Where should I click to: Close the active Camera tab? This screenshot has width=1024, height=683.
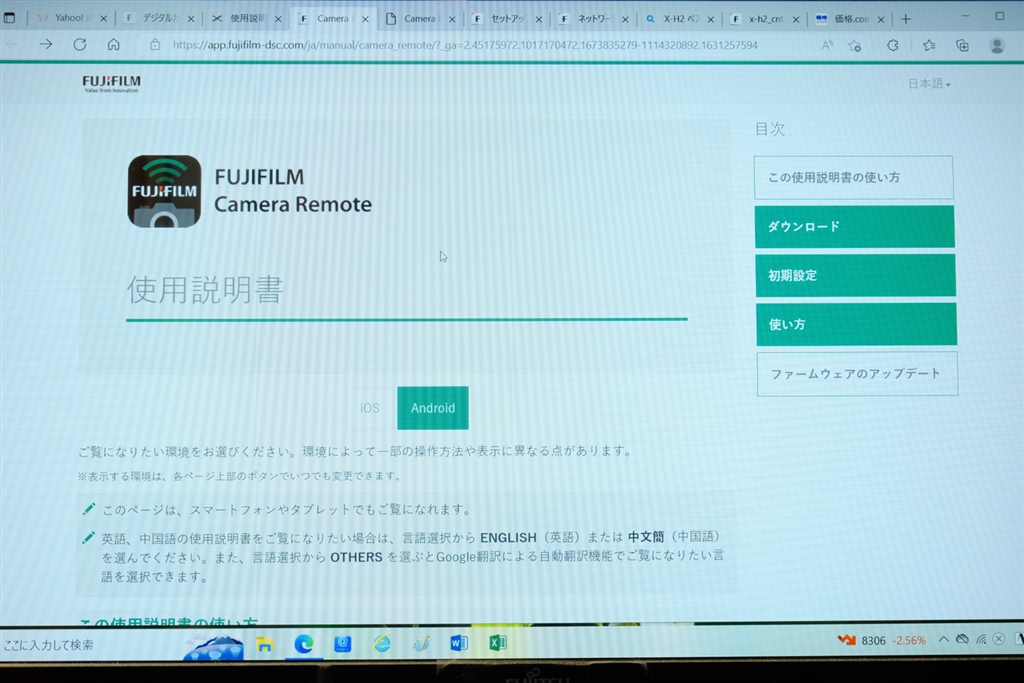point(365,19)
